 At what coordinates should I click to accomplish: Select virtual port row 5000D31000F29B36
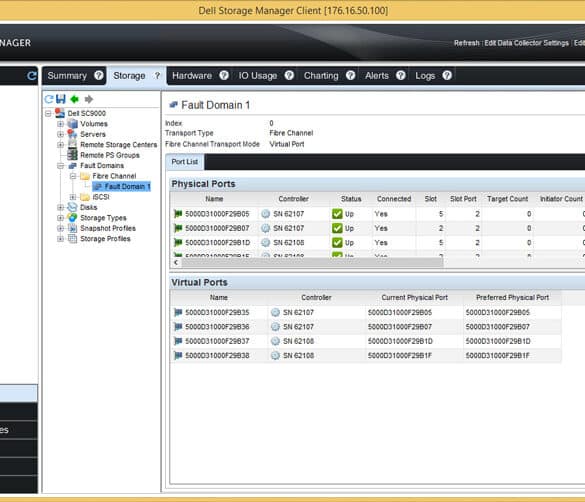(x=366, y=327)
